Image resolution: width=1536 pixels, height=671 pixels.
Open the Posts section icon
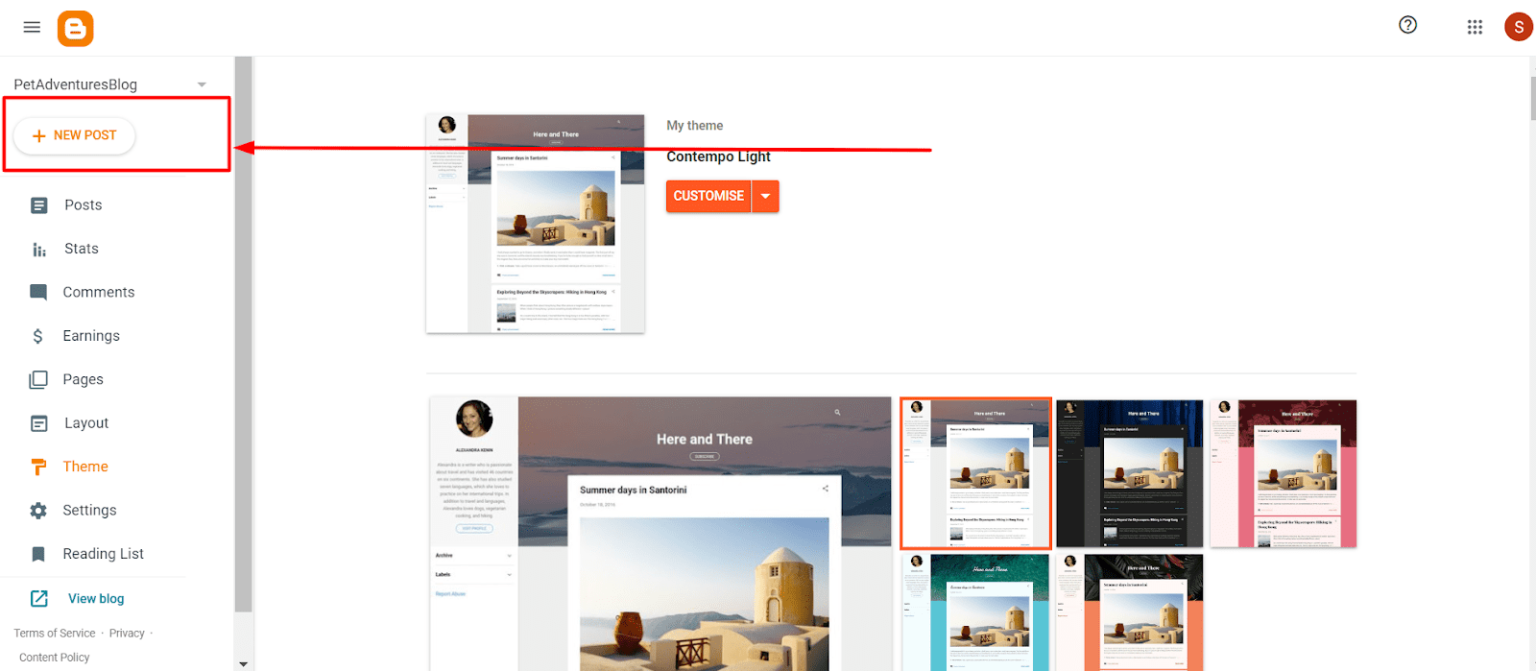[37, 205]
